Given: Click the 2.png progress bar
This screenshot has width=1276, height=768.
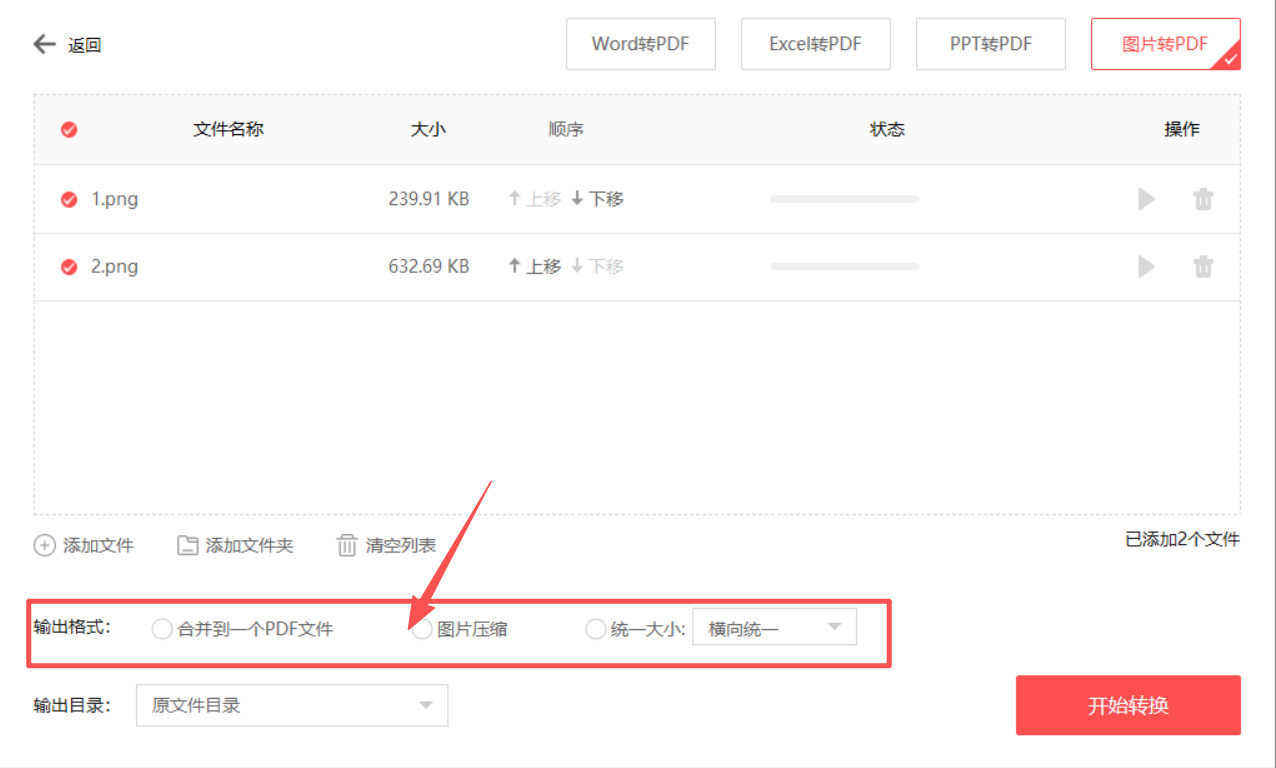Looking at the screenshot, I should point(844,266).
